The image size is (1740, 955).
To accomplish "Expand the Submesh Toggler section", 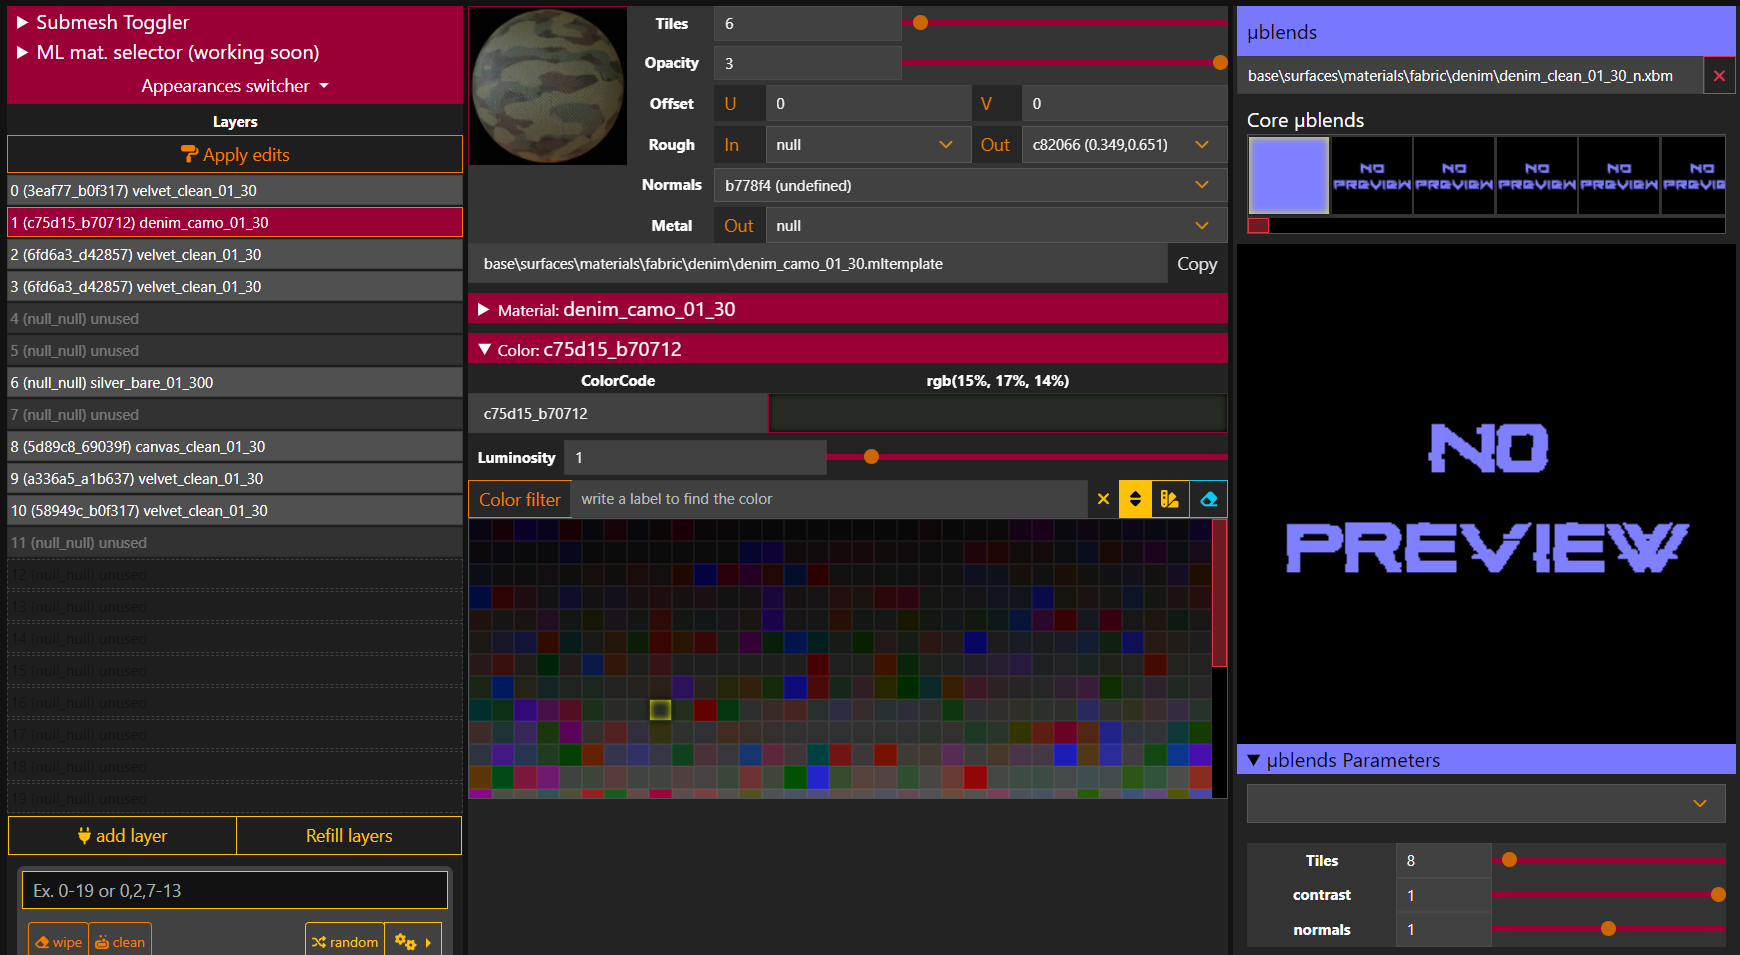I will pyautogui.click(x=23, y=22).
